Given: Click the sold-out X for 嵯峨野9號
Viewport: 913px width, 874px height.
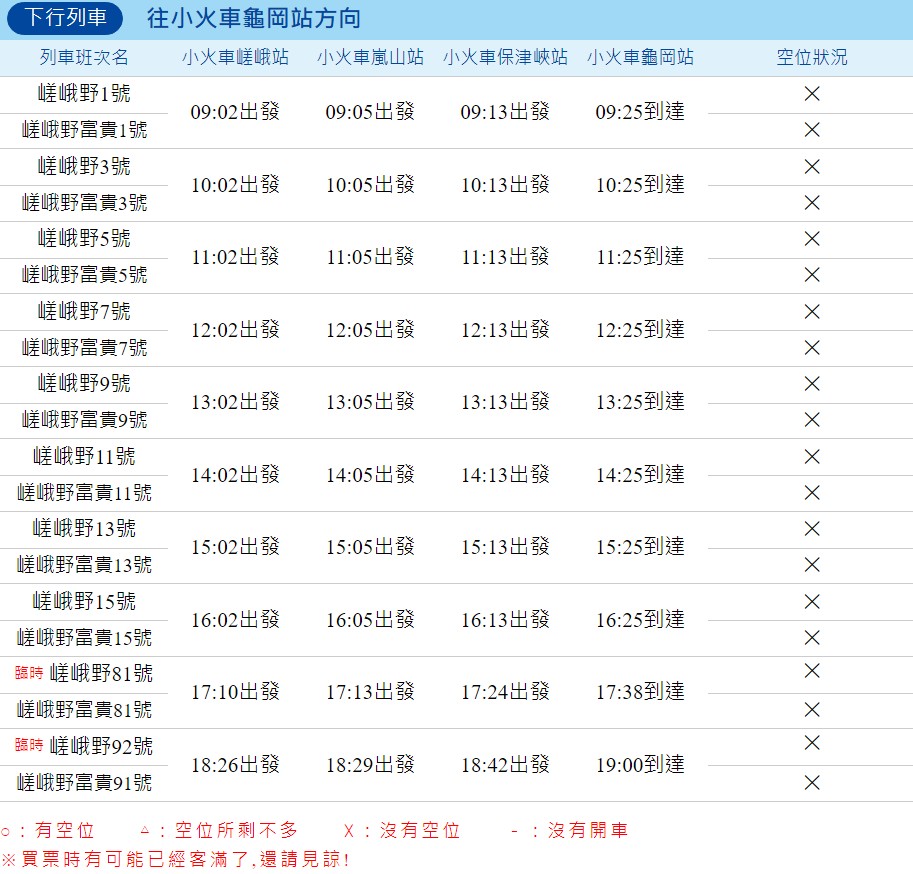Looking at the screenshot, I should (812, 383).
